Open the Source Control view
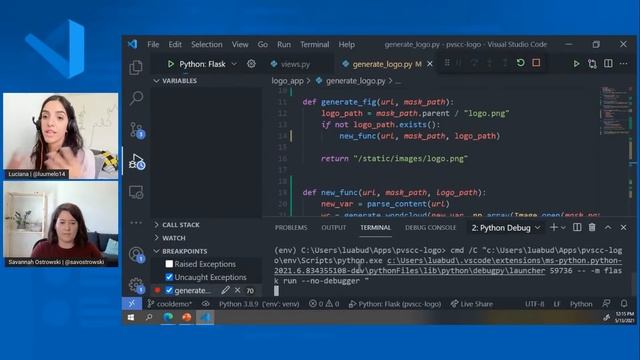The width and height of the screenshot is (640, 360). pos(136,130)
